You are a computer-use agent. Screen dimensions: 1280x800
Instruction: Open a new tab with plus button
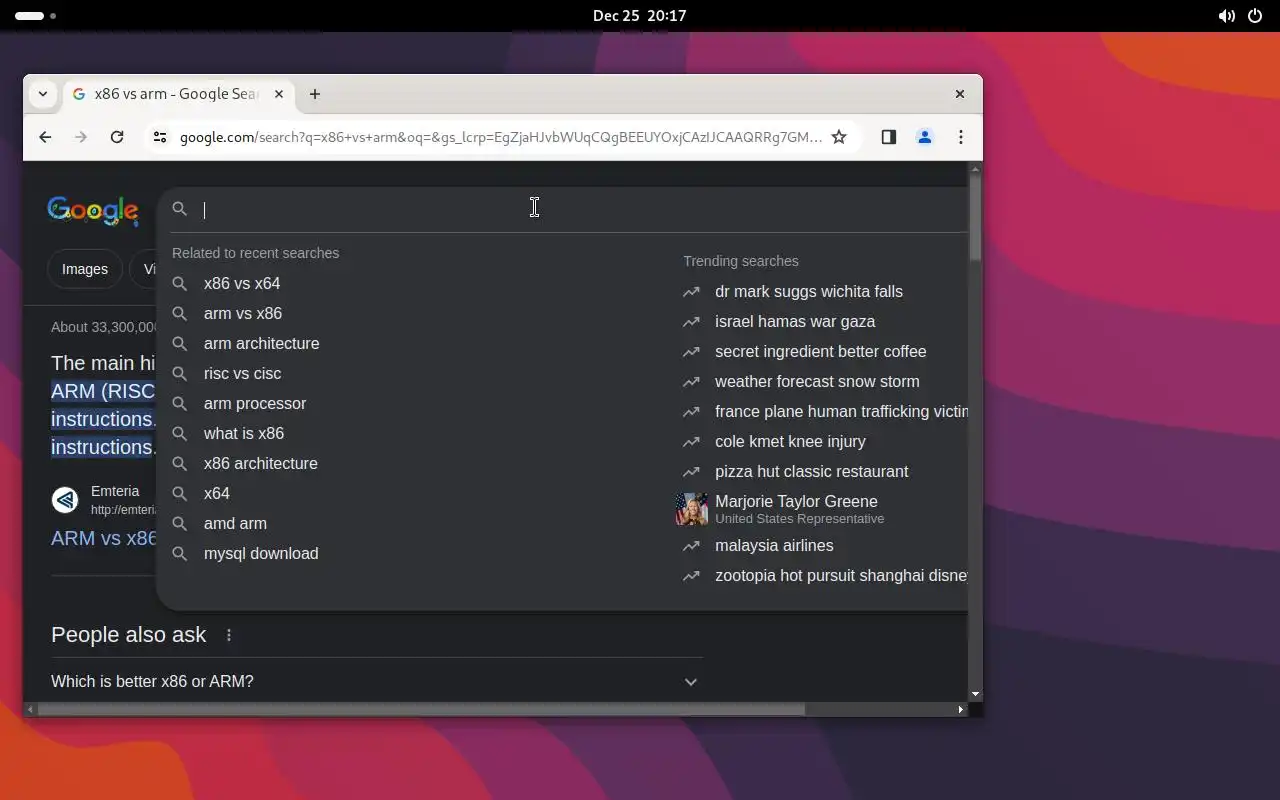click(315, 94)
